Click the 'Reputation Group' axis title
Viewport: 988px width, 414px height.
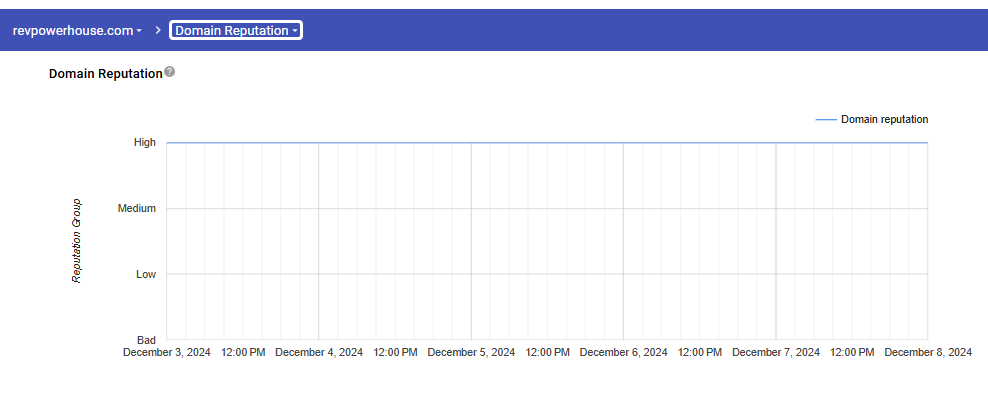tap(76, 241)
